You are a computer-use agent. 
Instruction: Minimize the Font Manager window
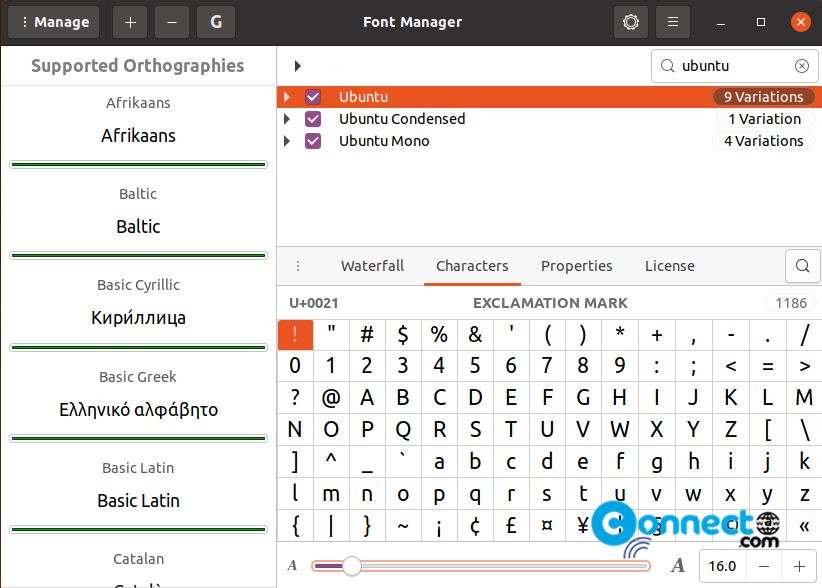(721, 22)
